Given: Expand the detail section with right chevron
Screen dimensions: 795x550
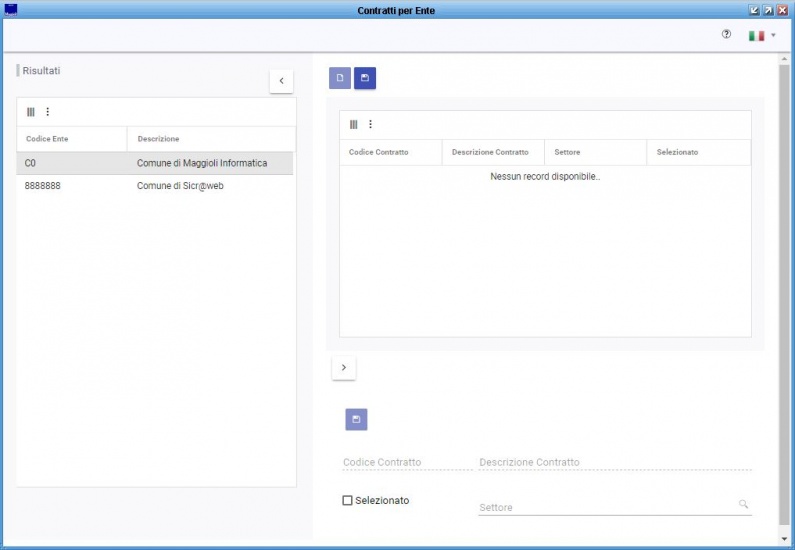Looking at the screenshot, I should click(x=344, y=368).
